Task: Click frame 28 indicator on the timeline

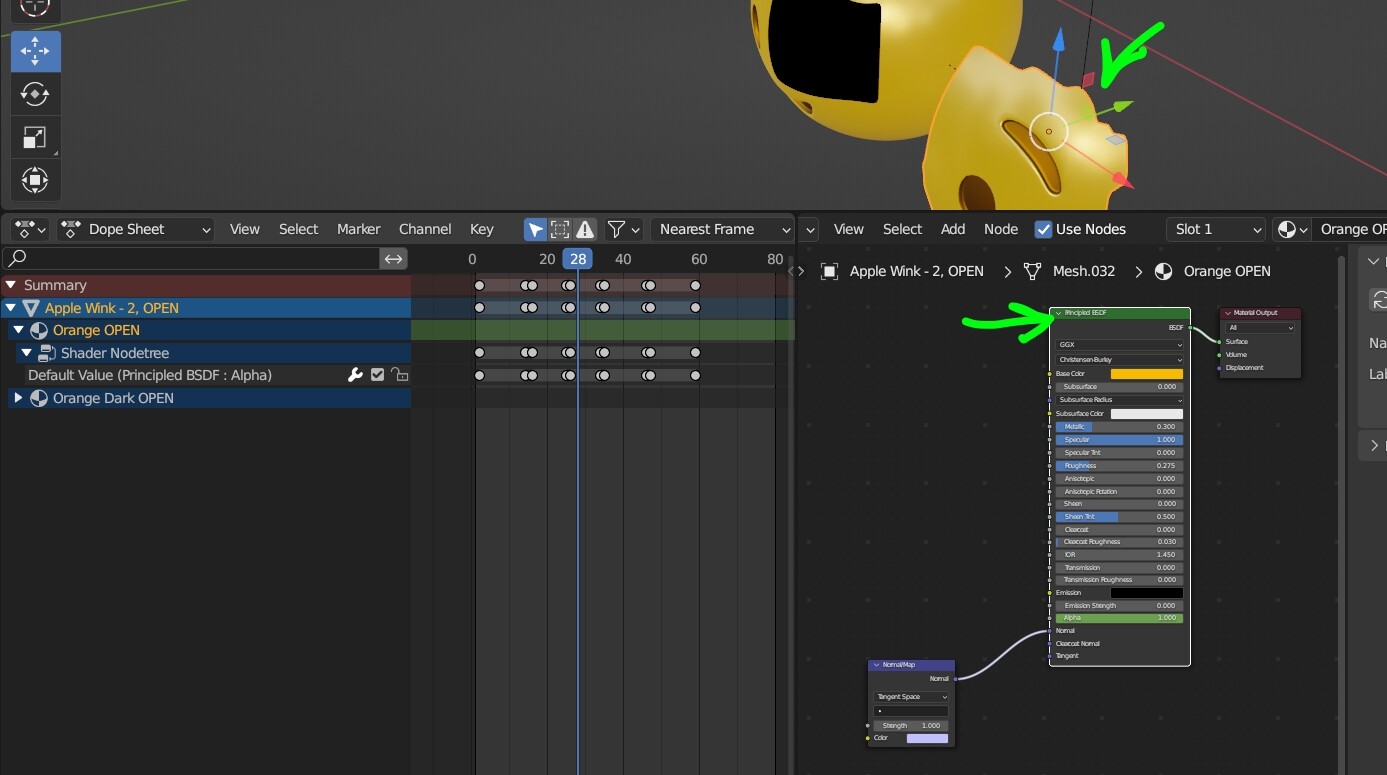Action: click(x=577, y=258)
